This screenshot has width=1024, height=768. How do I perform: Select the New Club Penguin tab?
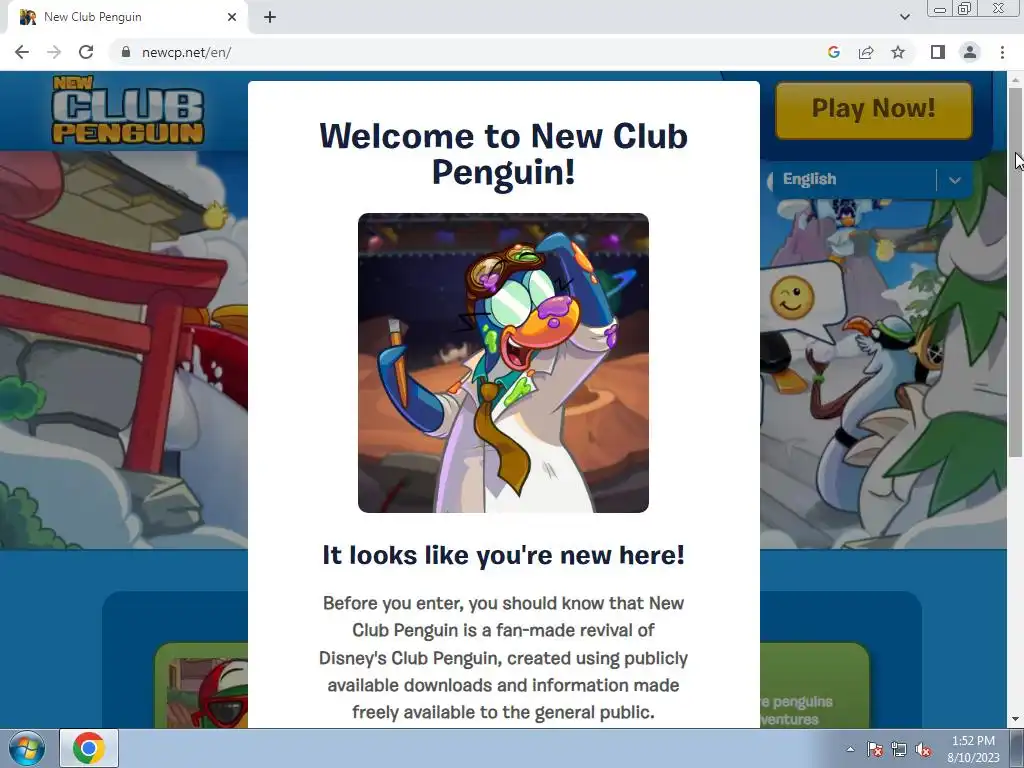128,17
